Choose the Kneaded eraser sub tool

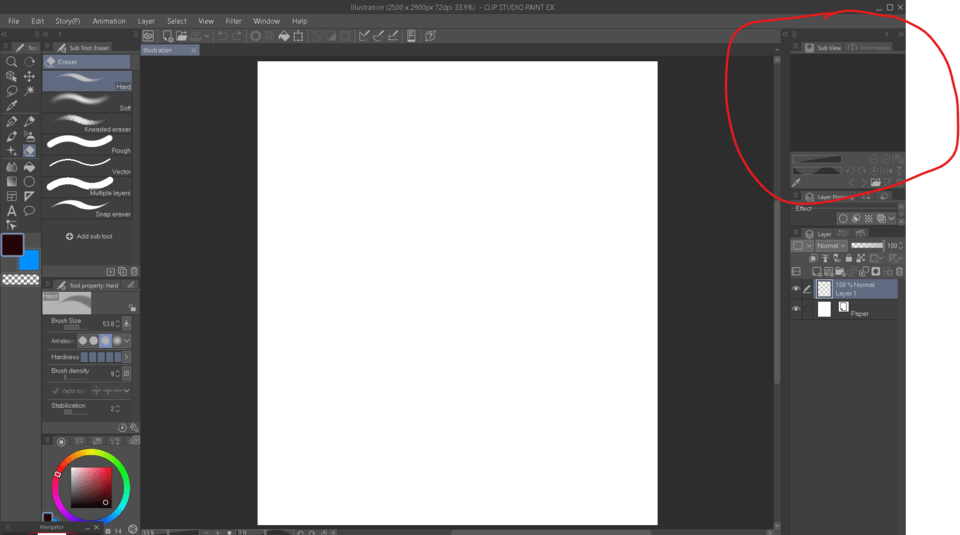click(x=87, y=123)
